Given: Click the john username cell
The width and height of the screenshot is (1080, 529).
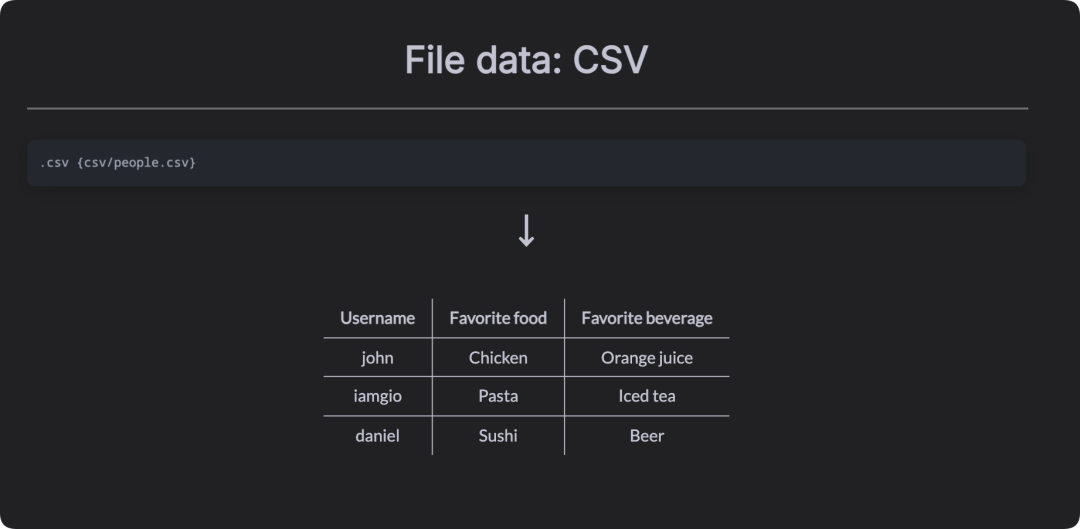Looking at the screenshot, I should (377, 357).
